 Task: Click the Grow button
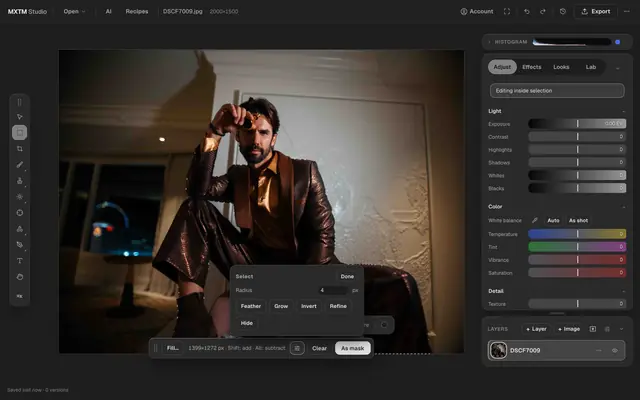(x=281, y=306)
